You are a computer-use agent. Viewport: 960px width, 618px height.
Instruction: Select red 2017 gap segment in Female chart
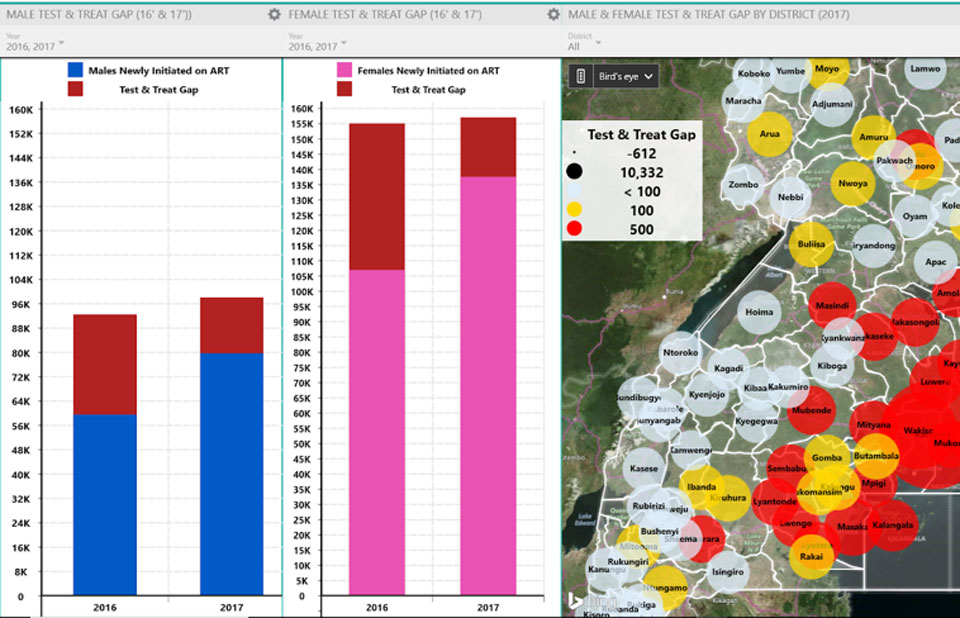tap(488, 147)
